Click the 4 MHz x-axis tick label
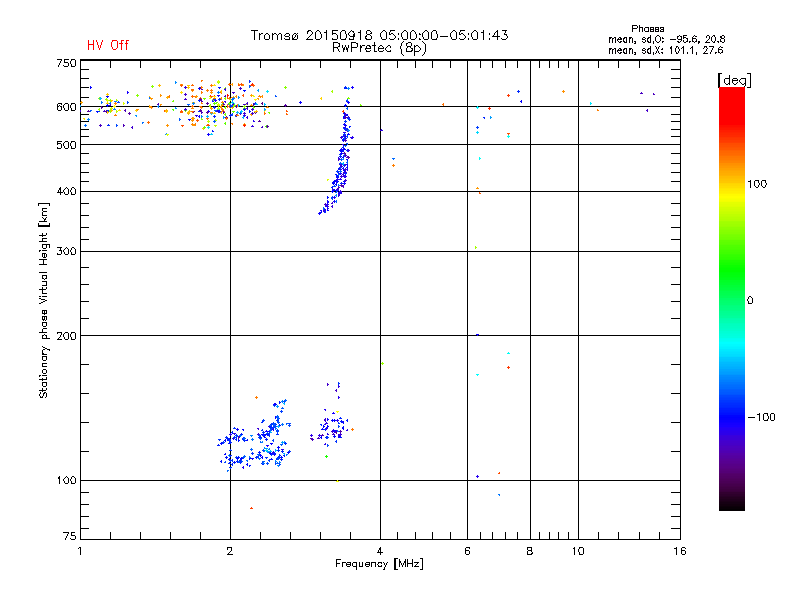800x600 pixels. (380, 551)
